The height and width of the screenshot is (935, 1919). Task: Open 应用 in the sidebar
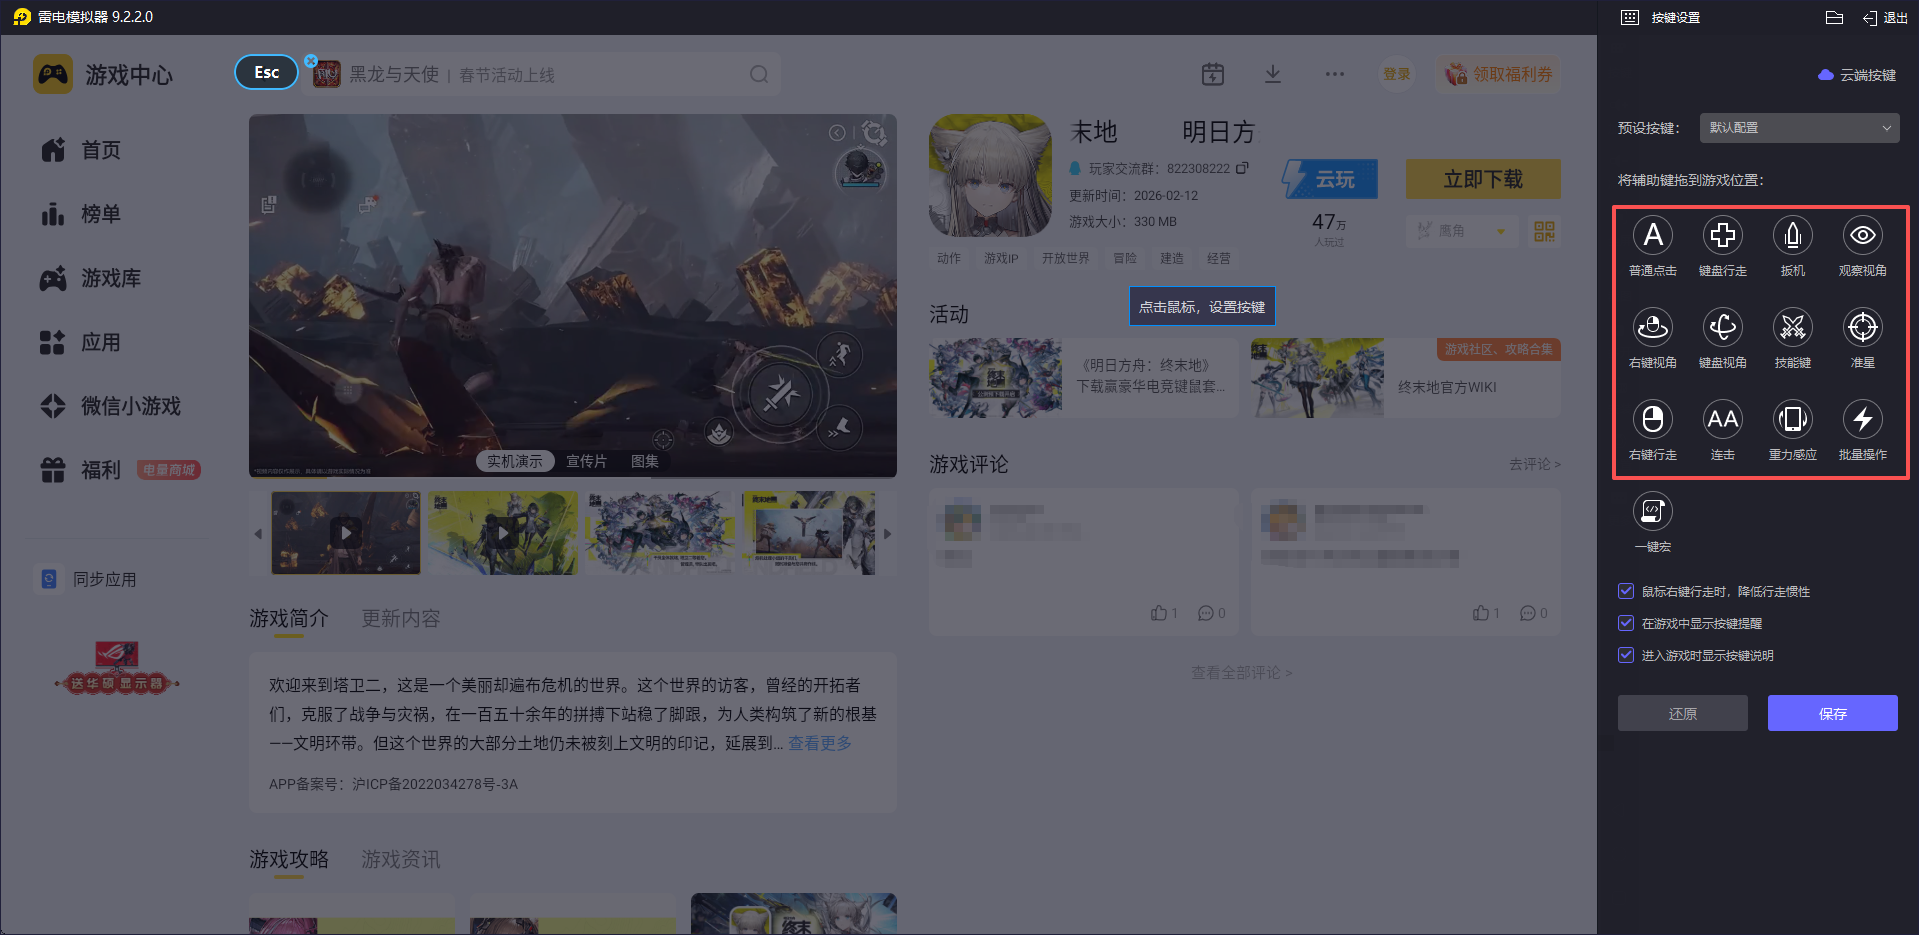(x=81, y=342)
